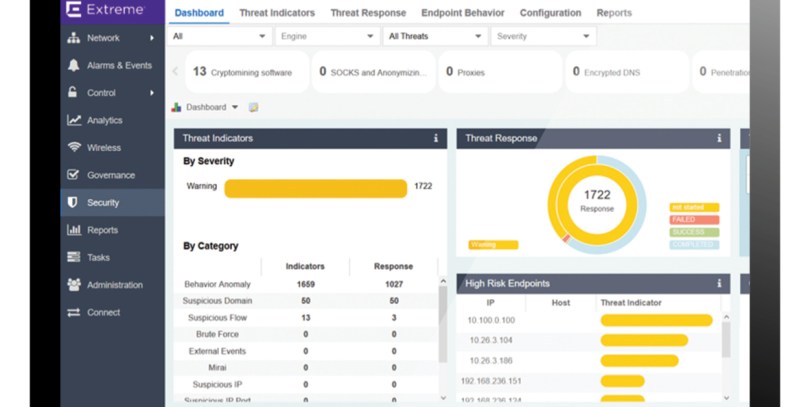Click the Analytics chart icon
Viewport: 810px width, 407px height.
tap(74, 120)
